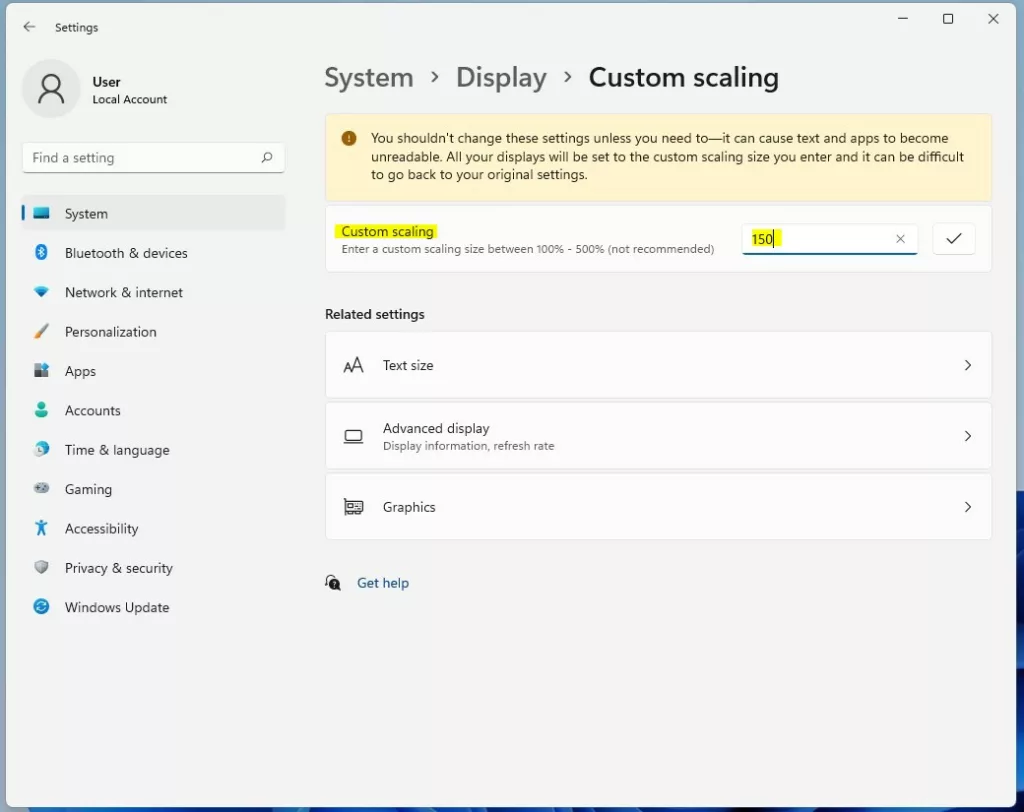1024x812 pixels.
Task: Click the Personalization paintbrush icon
Action: pyautogui.click(x=41, y=332)
